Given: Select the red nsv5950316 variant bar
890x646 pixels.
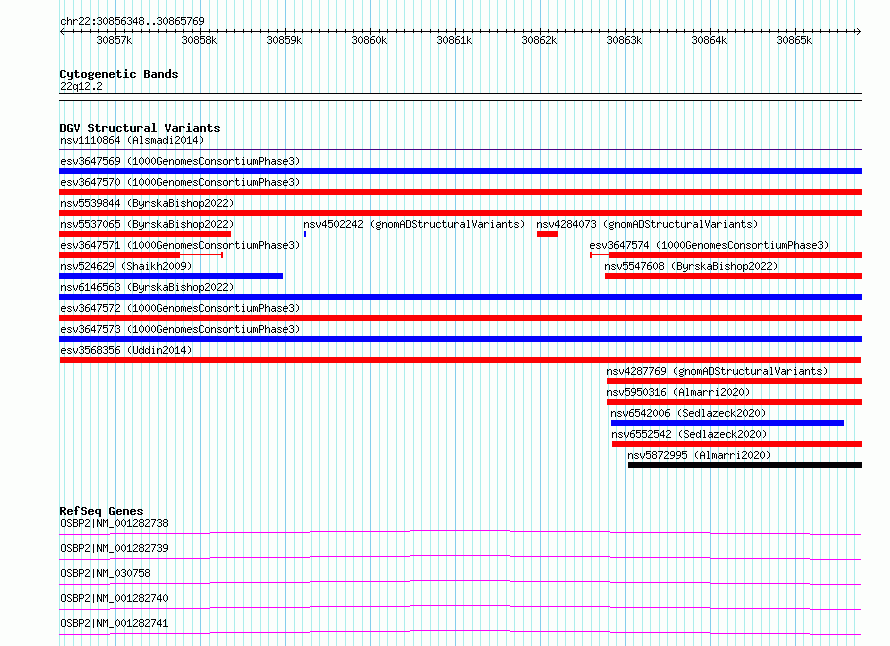Looking at the screenshot, I should pyautogui.click(x=734, y=402).
